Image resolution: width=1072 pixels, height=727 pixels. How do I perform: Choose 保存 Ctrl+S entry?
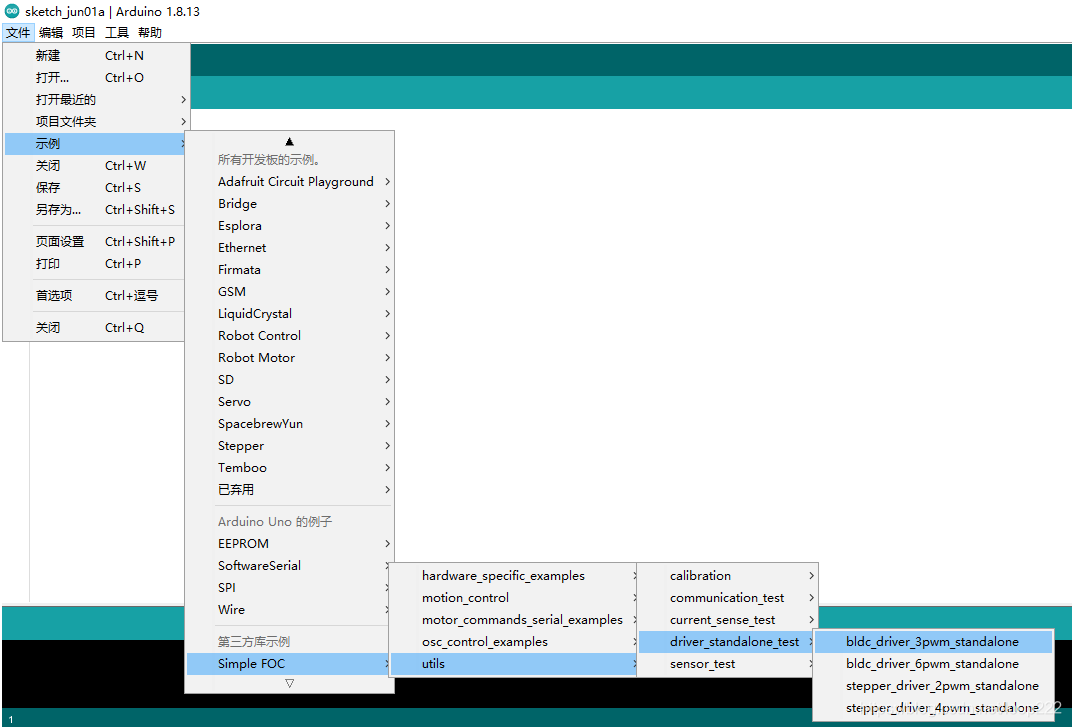96,187
